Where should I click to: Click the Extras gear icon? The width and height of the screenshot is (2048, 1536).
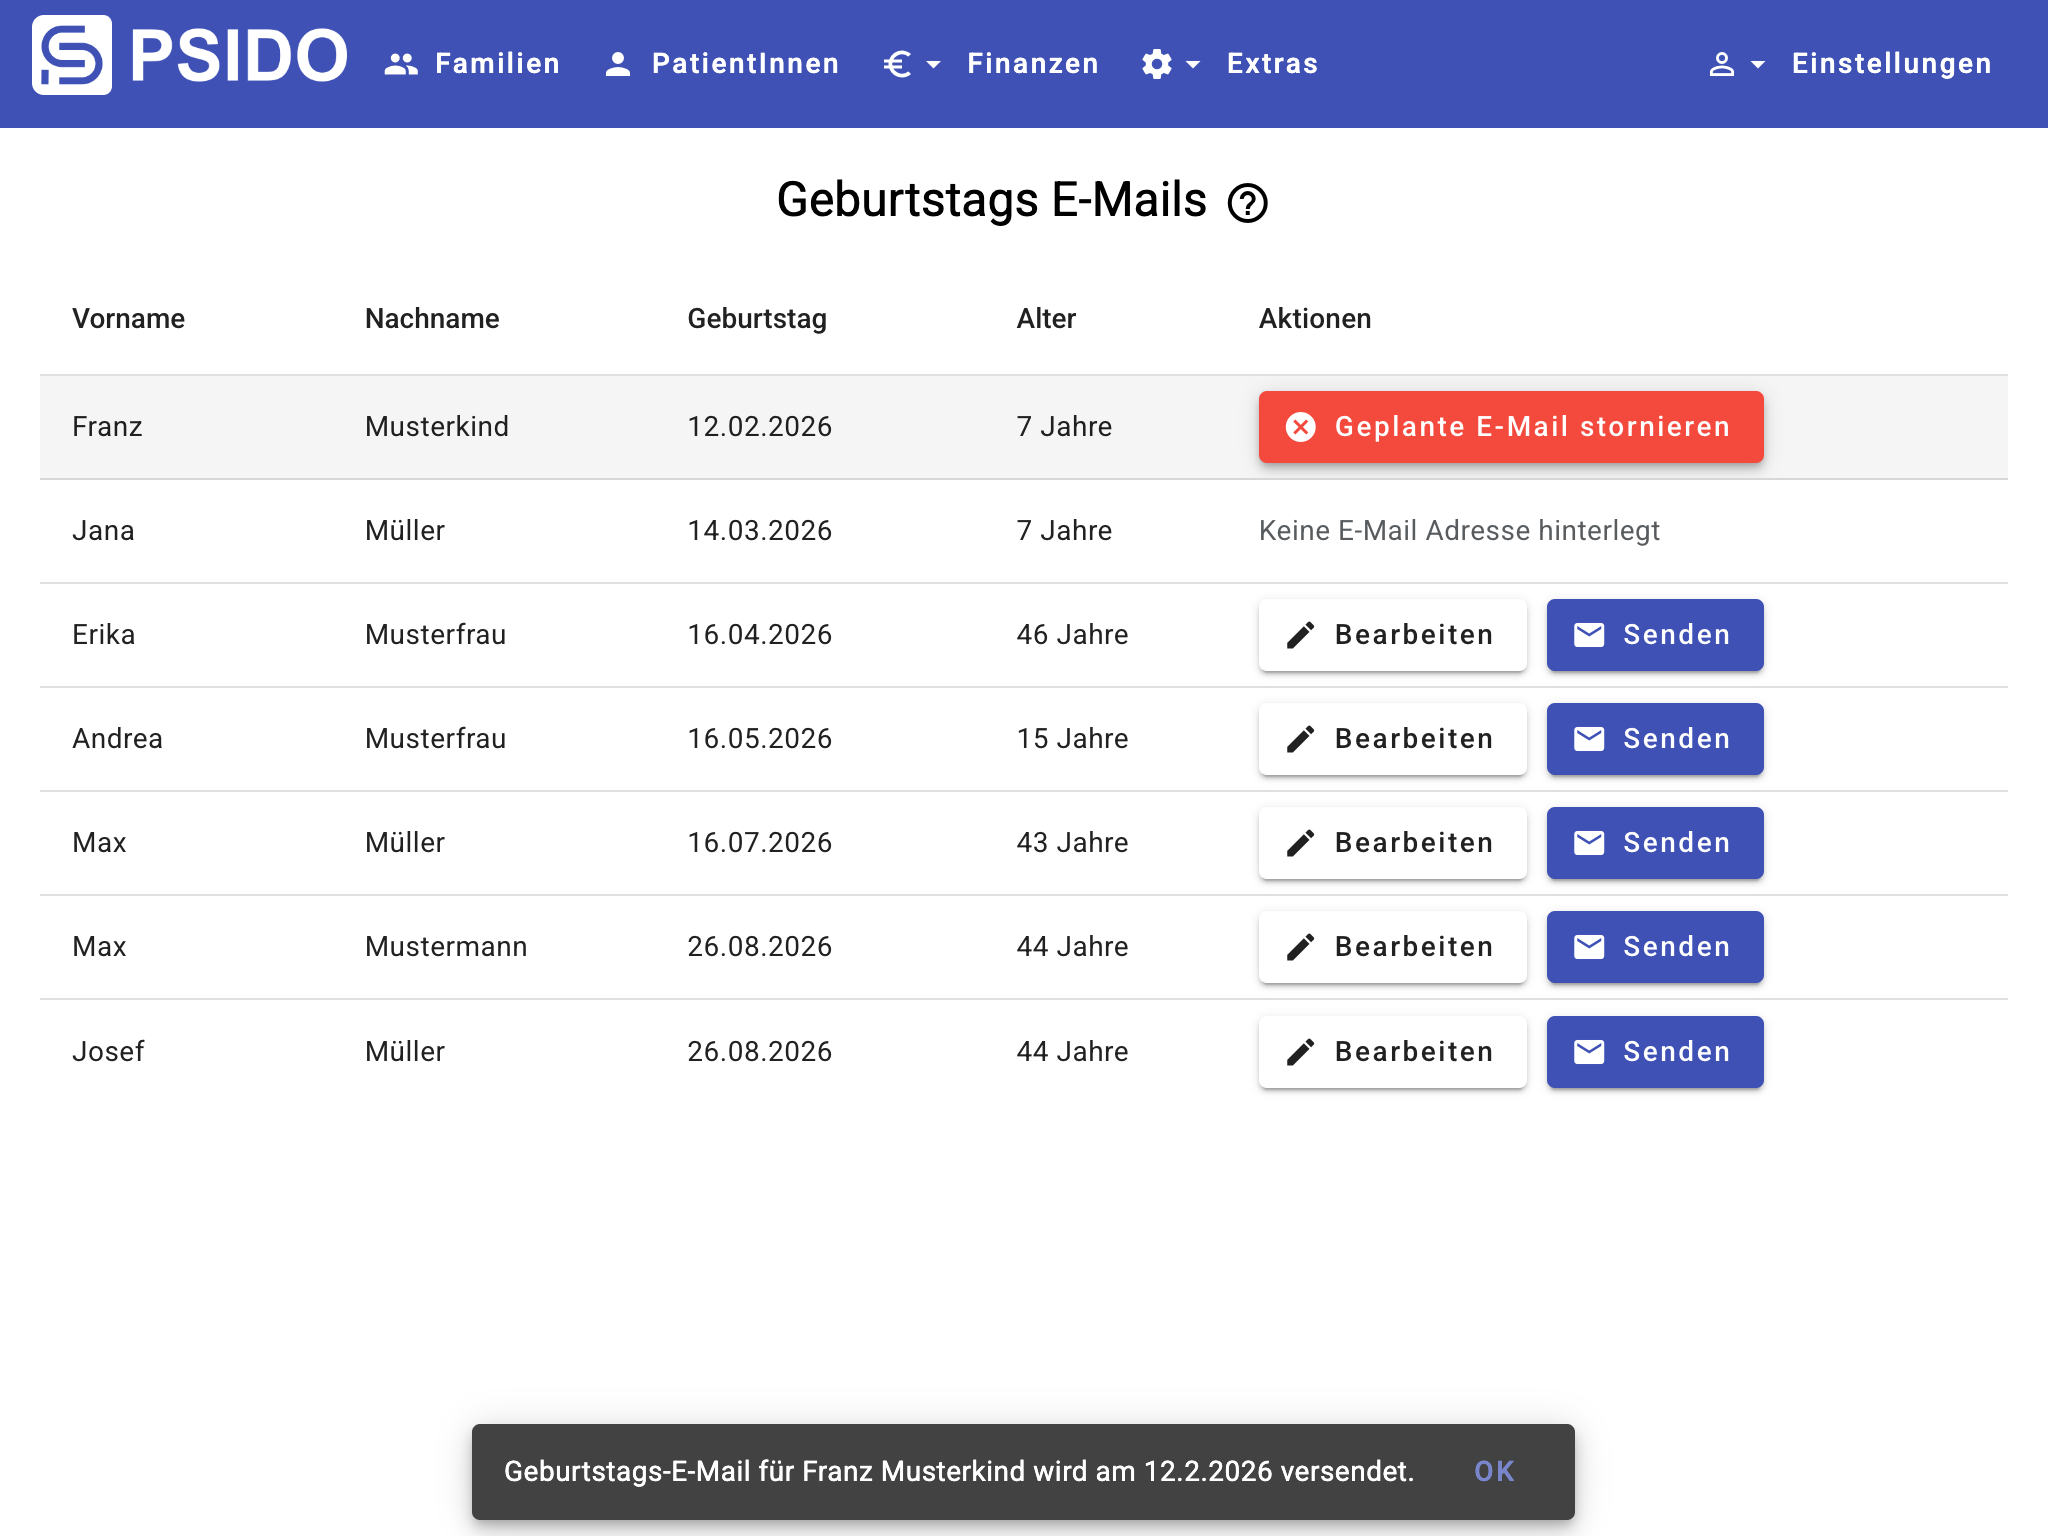(1156, 64)
